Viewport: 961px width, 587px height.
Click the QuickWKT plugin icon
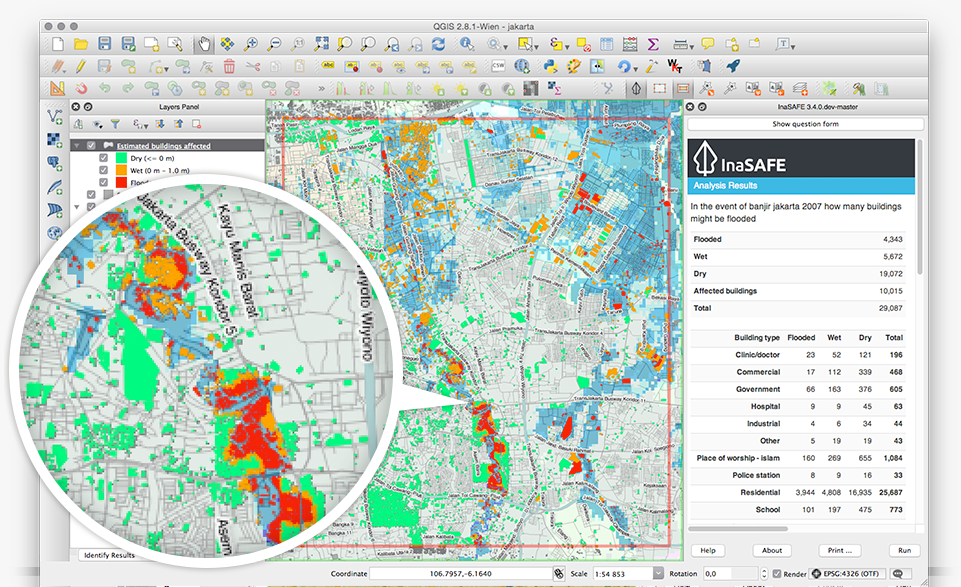tap(675, 66)
